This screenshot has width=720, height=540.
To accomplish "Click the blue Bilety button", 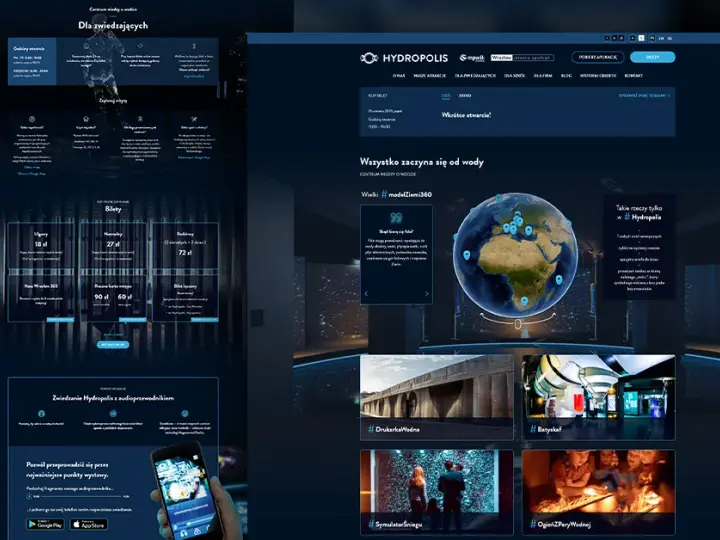I will [x=652, y=57].
